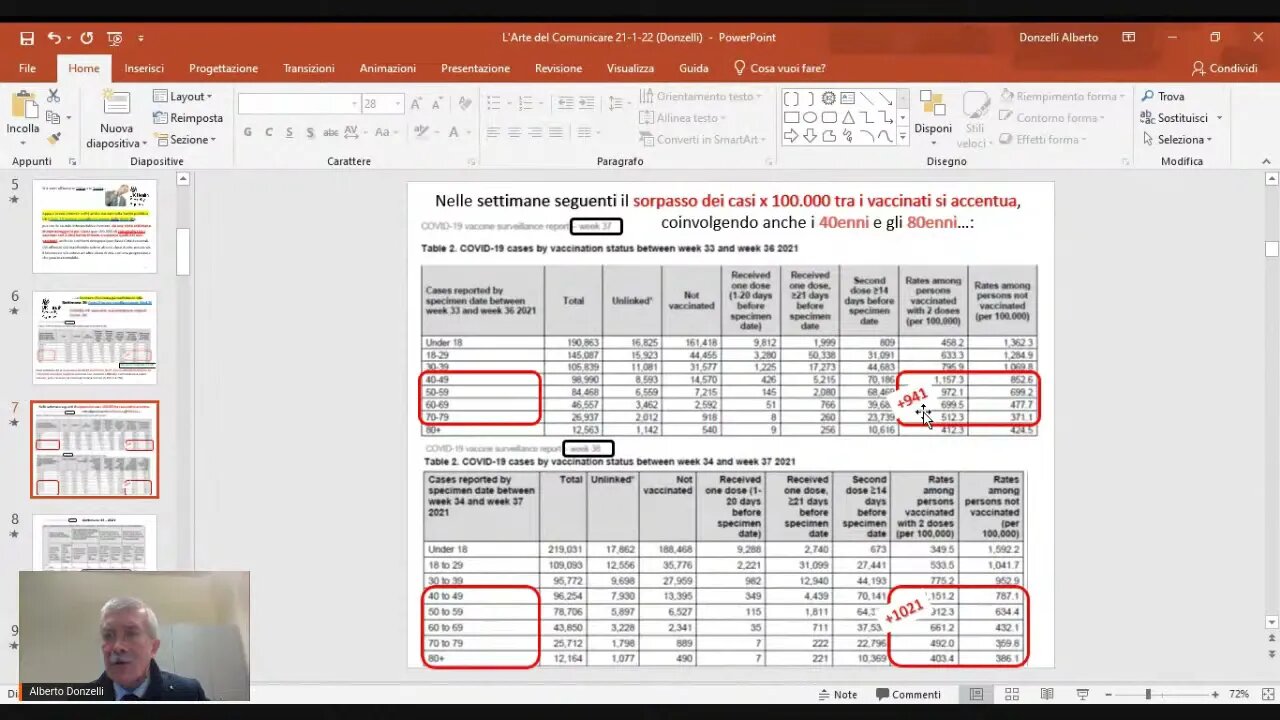The image size is (1280, 720).
Task: Click zoom out minus button
Action: click(1108, 694)
